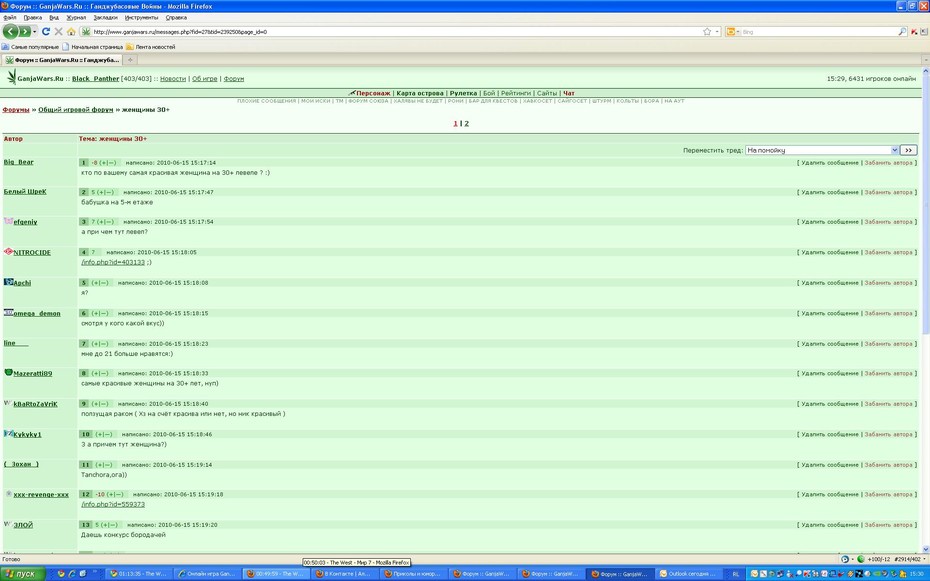
Task: Click the RL language indicator in taskbar
Action: click(735, 574)
